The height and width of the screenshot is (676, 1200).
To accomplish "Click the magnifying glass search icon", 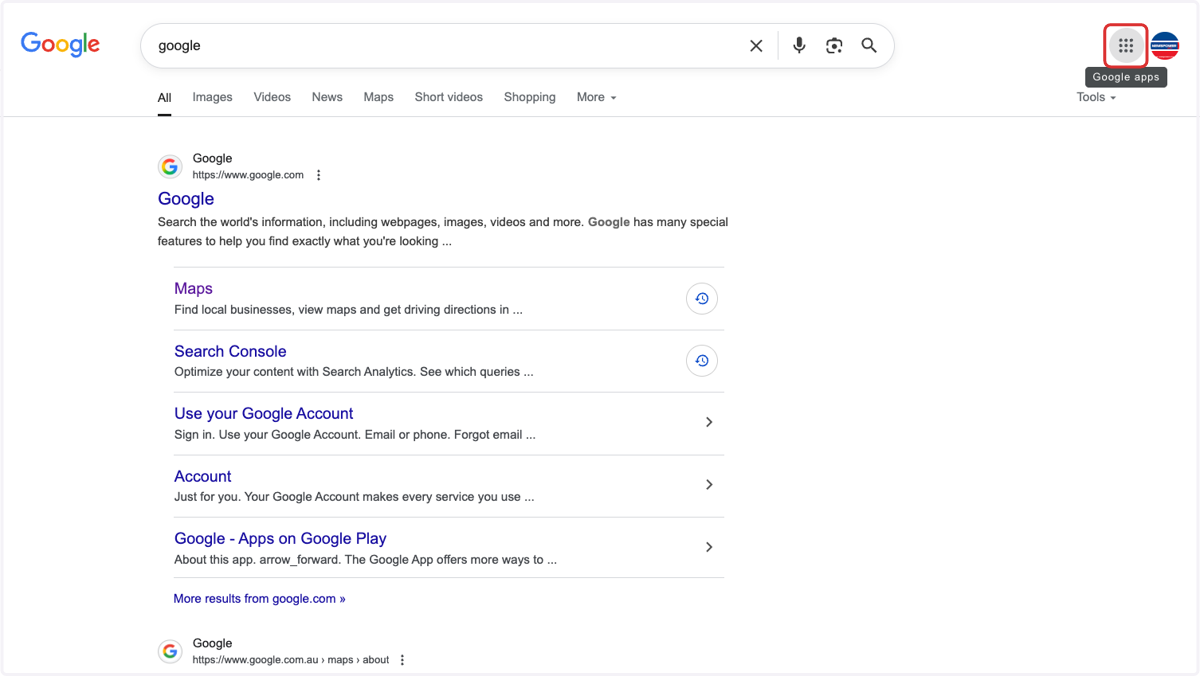I will 869,45.
